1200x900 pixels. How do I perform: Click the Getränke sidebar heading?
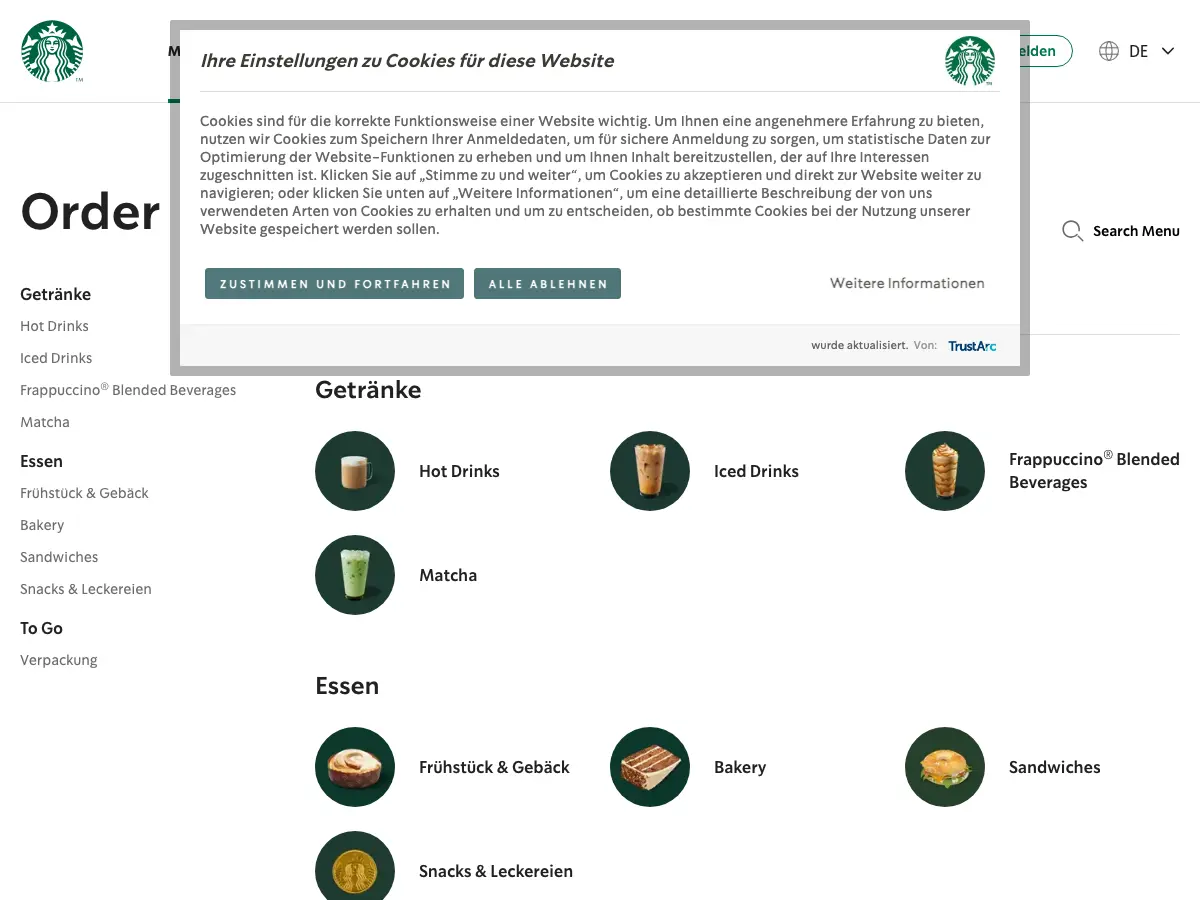pyautogui.click(x=55, y=294)
